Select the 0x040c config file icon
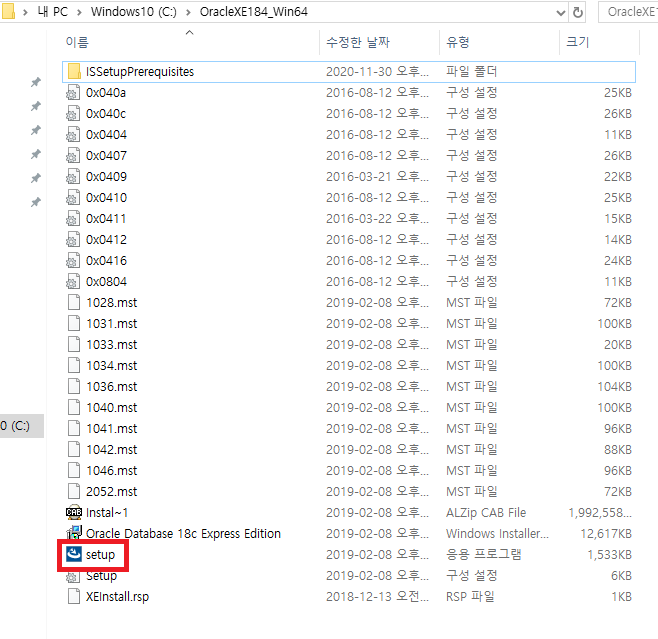 73,113
